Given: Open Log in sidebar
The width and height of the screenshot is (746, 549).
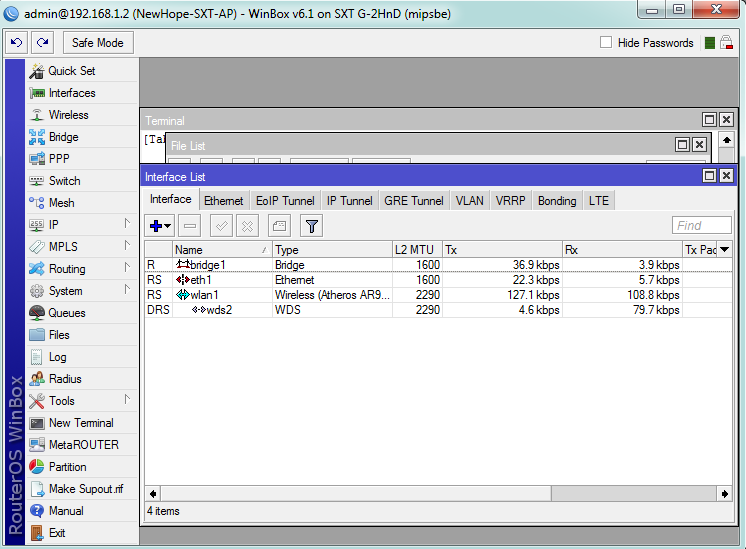Looking at the screenshot, I should pos(82,357).
